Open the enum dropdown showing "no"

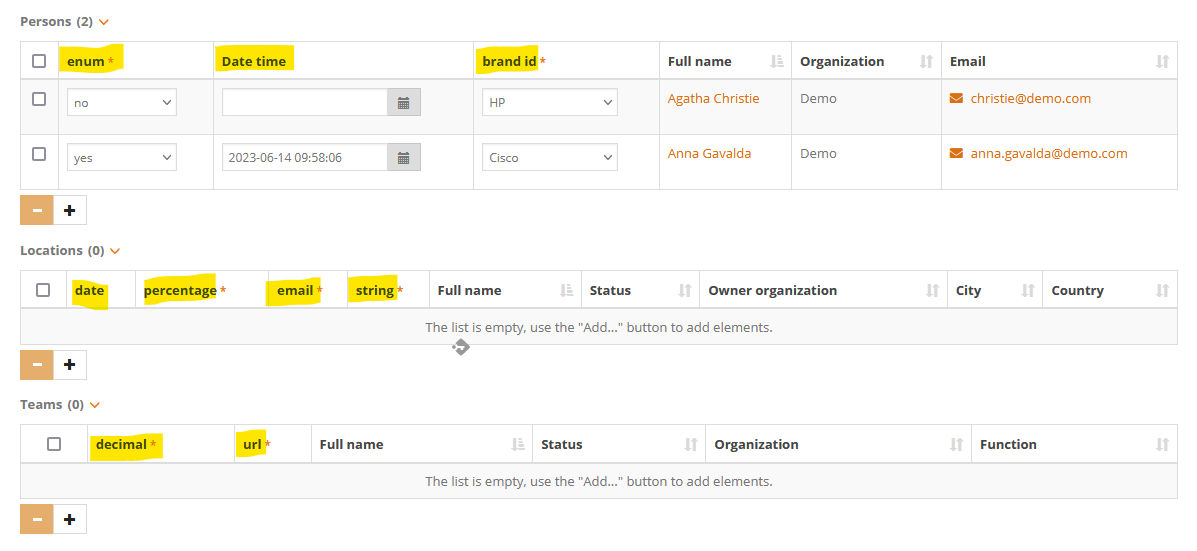click(x=121, y=103)
